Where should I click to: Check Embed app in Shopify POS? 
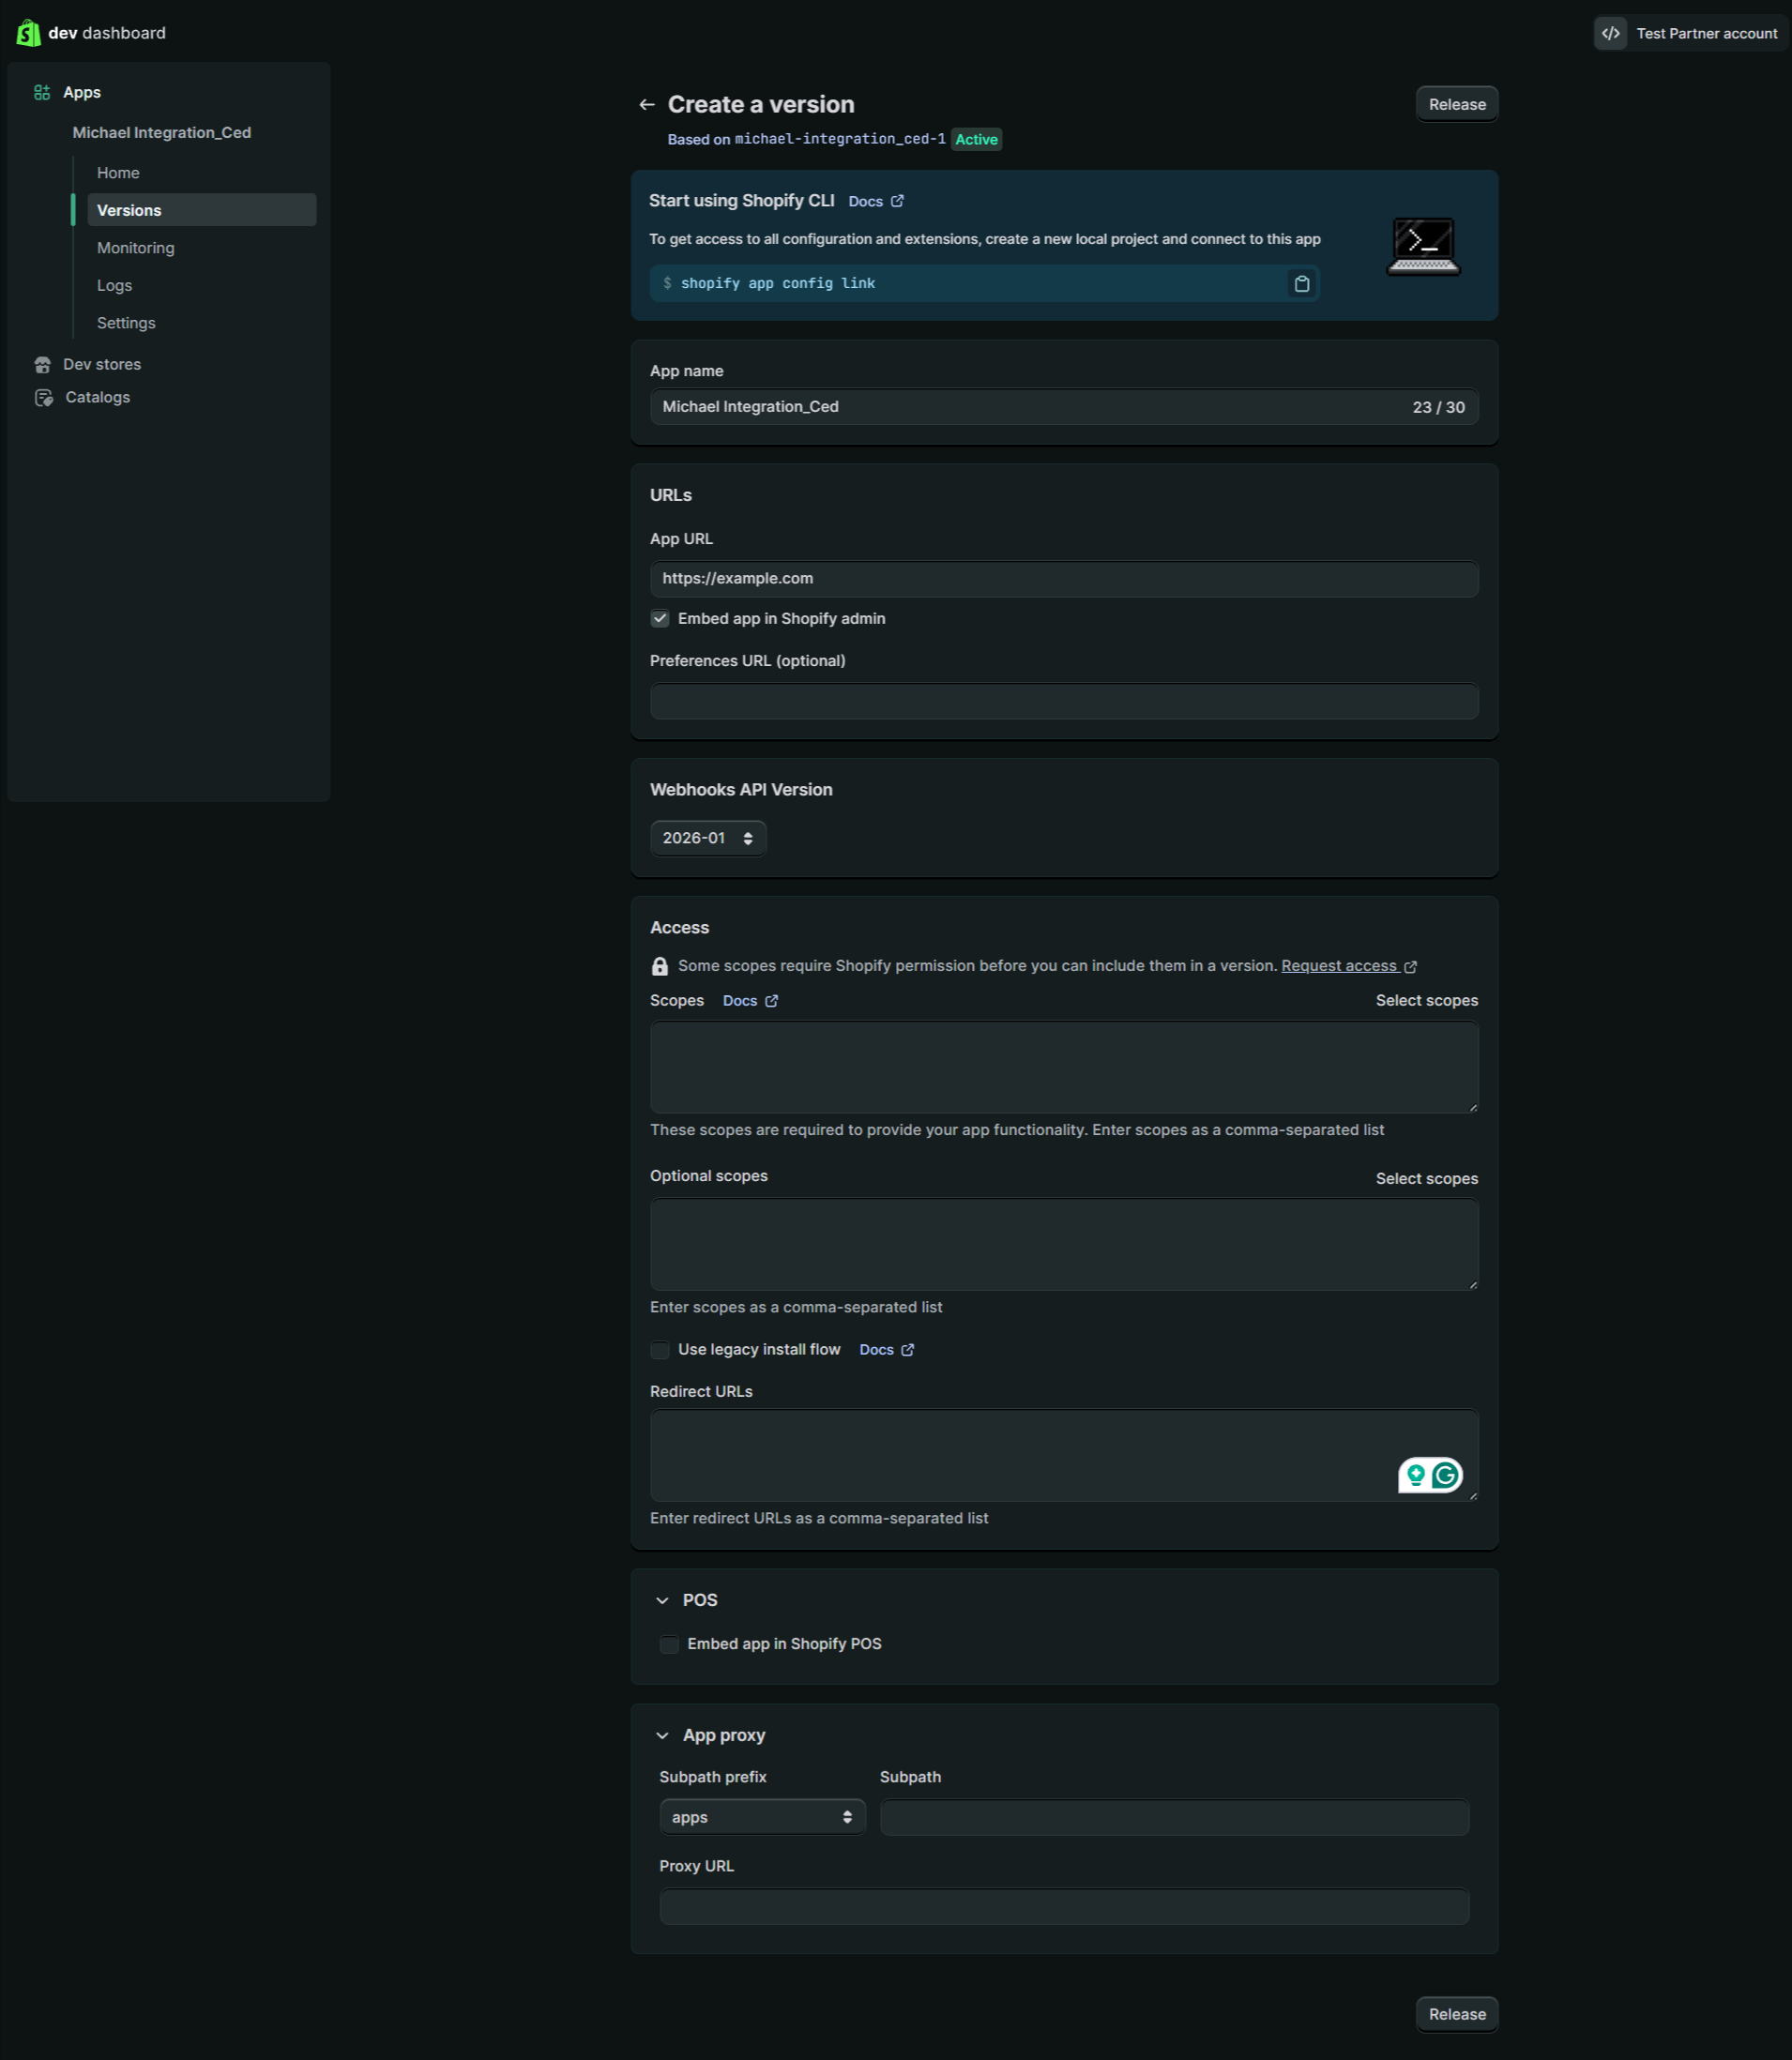(669, 1645)
